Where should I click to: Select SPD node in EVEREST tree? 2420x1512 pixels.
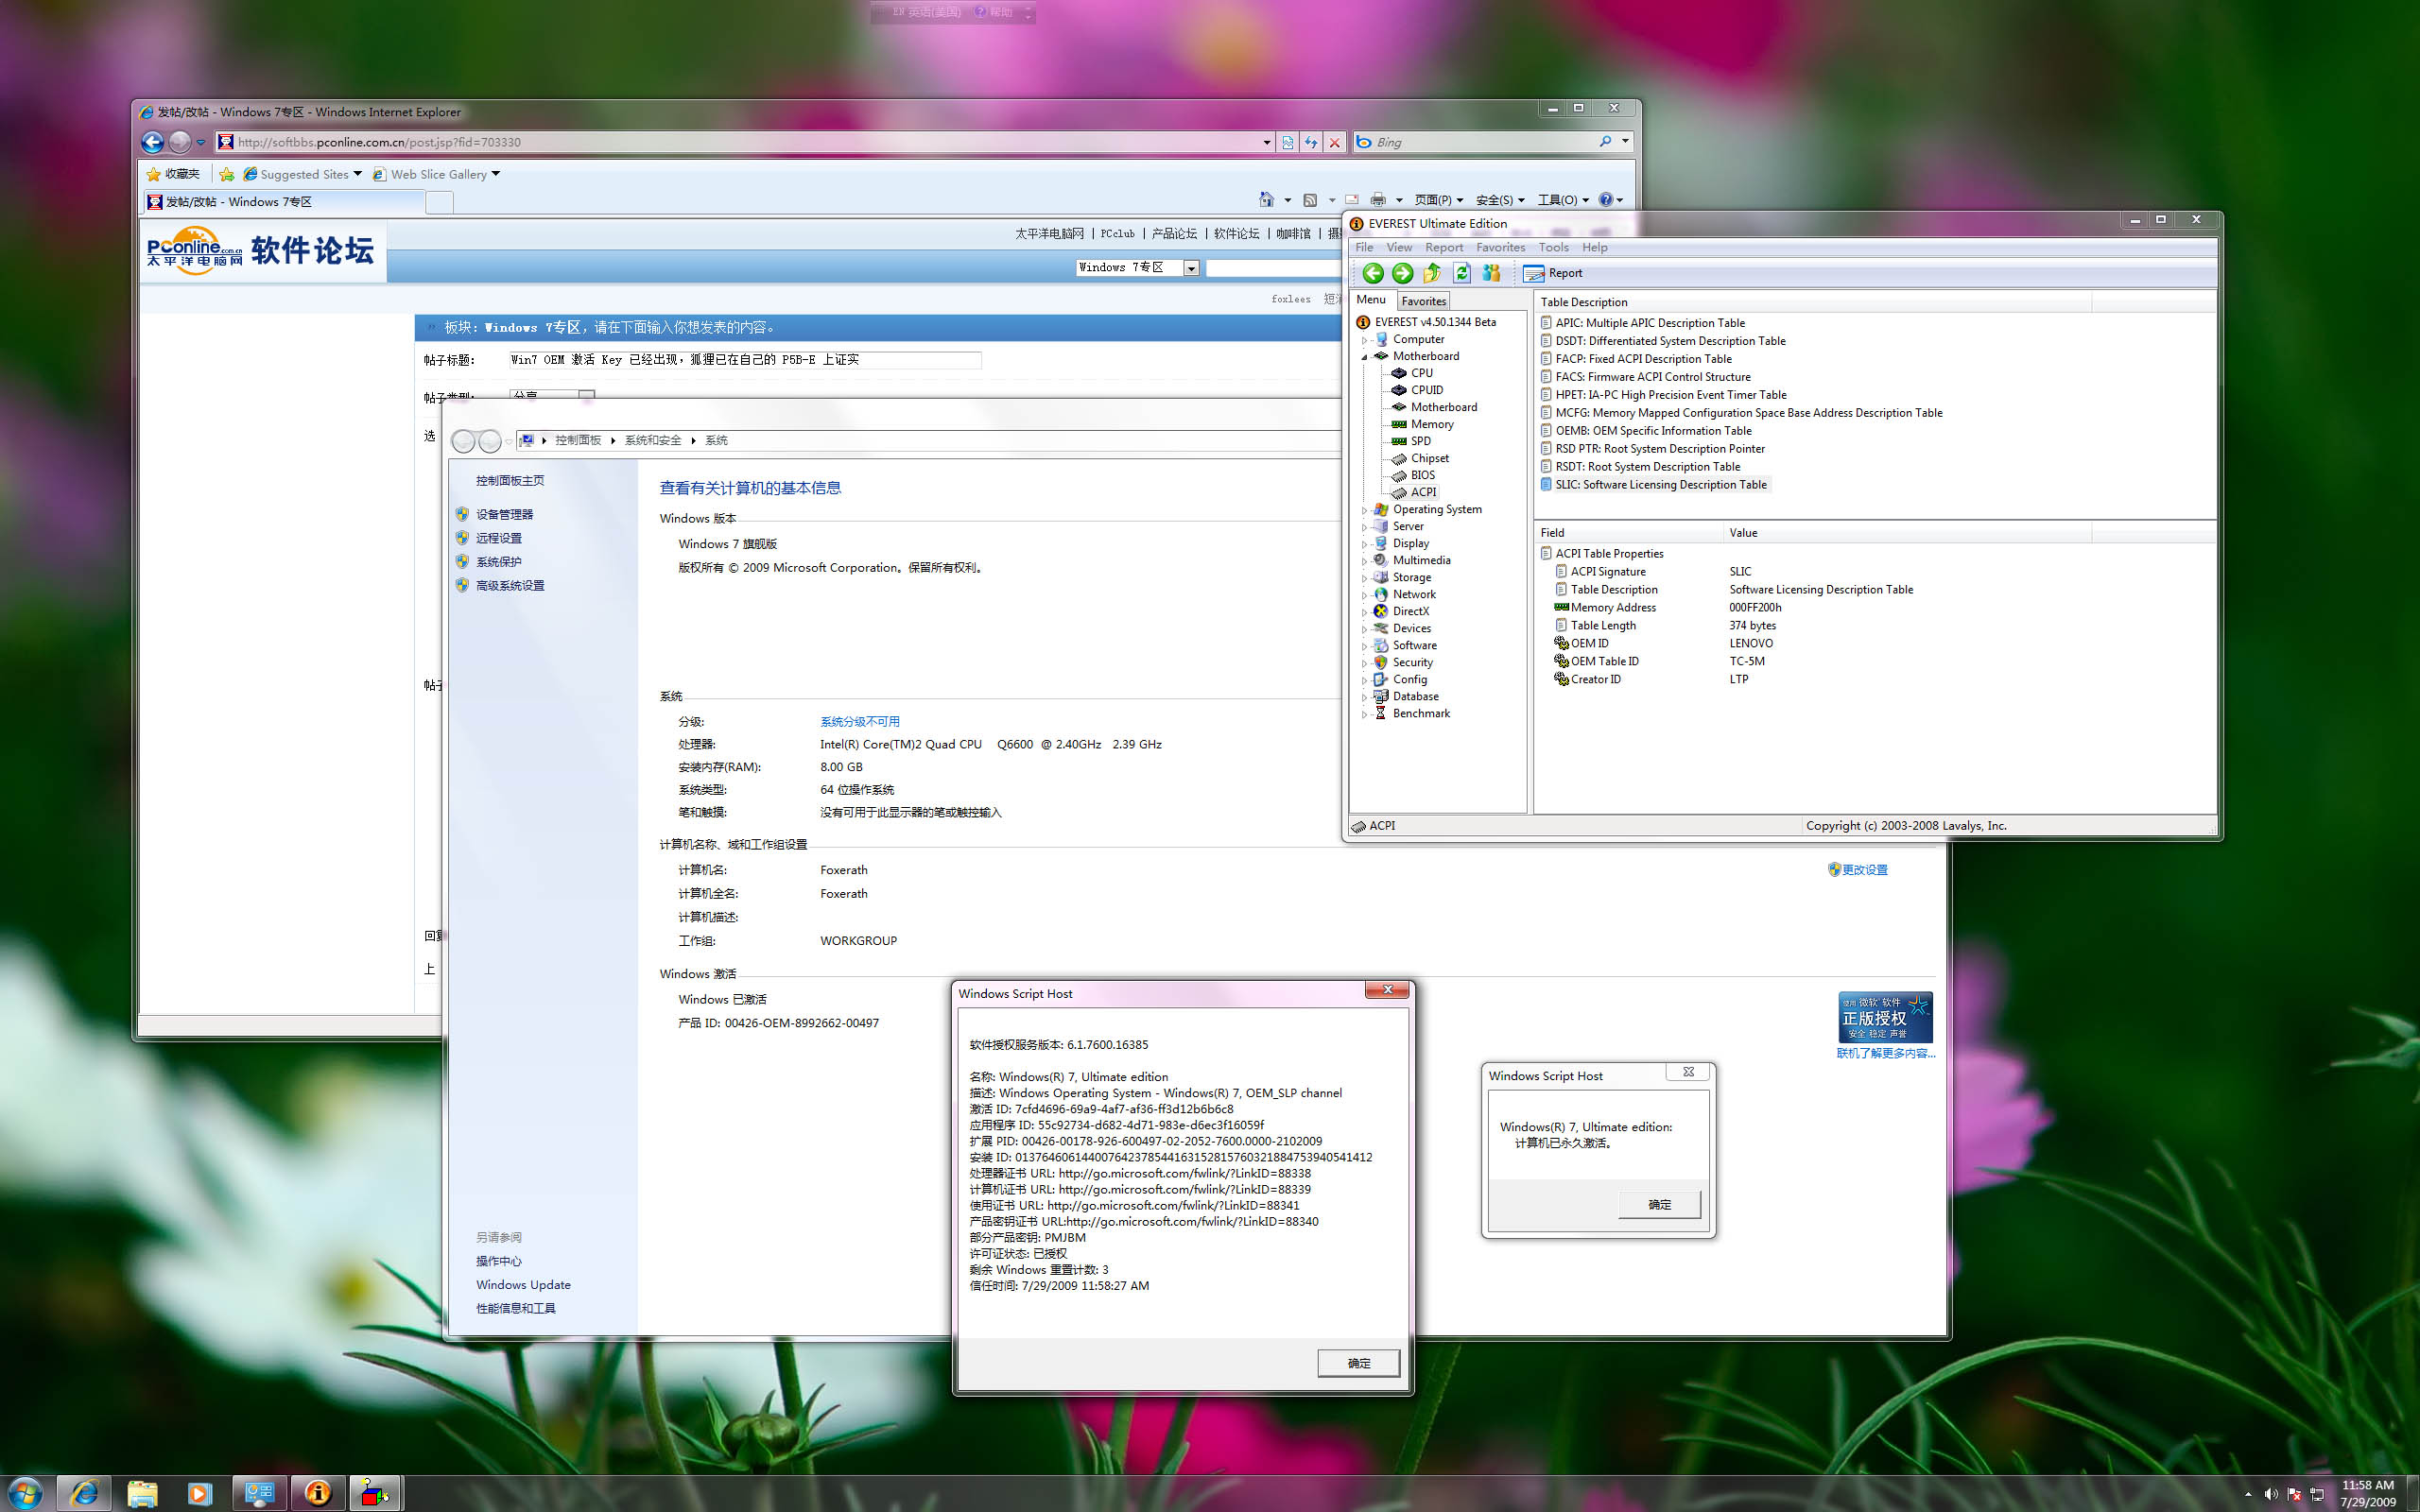1420,441
